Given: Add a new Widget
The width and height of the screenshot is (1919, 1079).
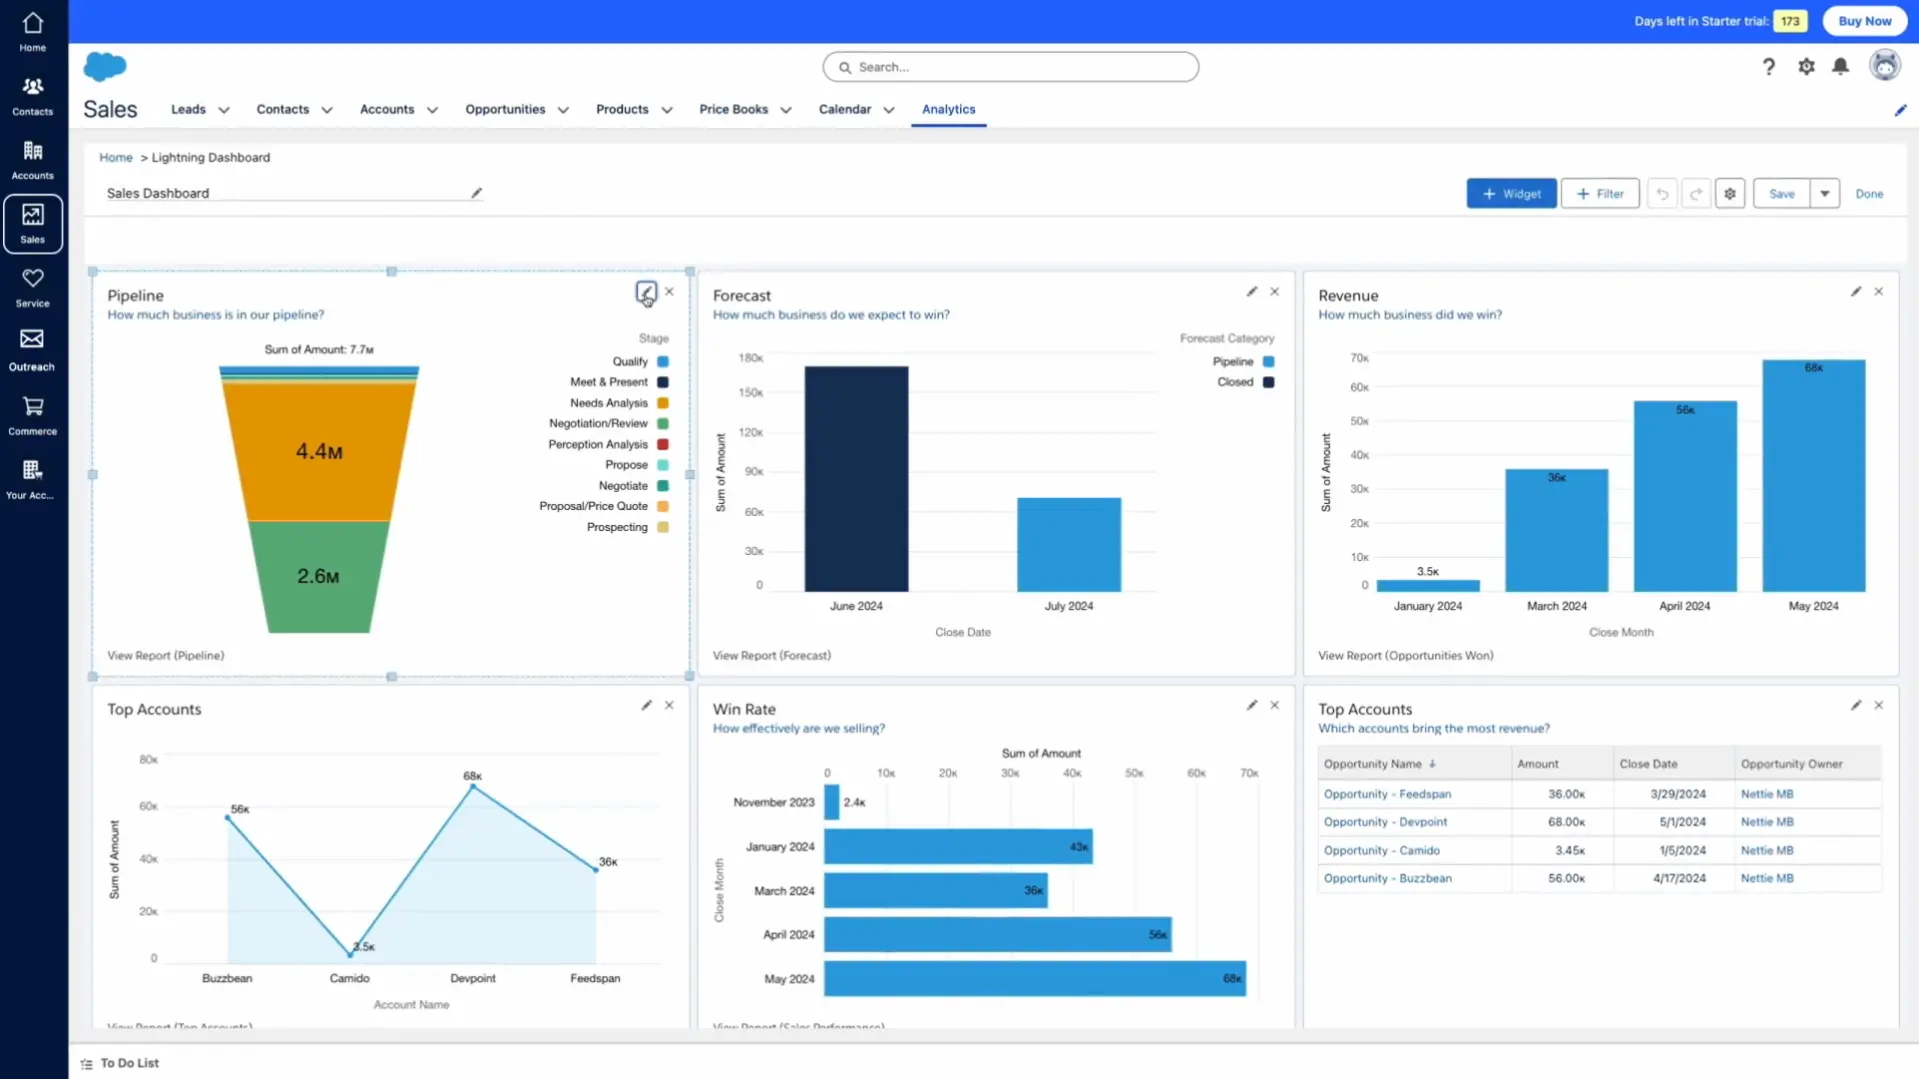Looking at the screenshot, I should pyautogui.click(x=1510, y=194).
